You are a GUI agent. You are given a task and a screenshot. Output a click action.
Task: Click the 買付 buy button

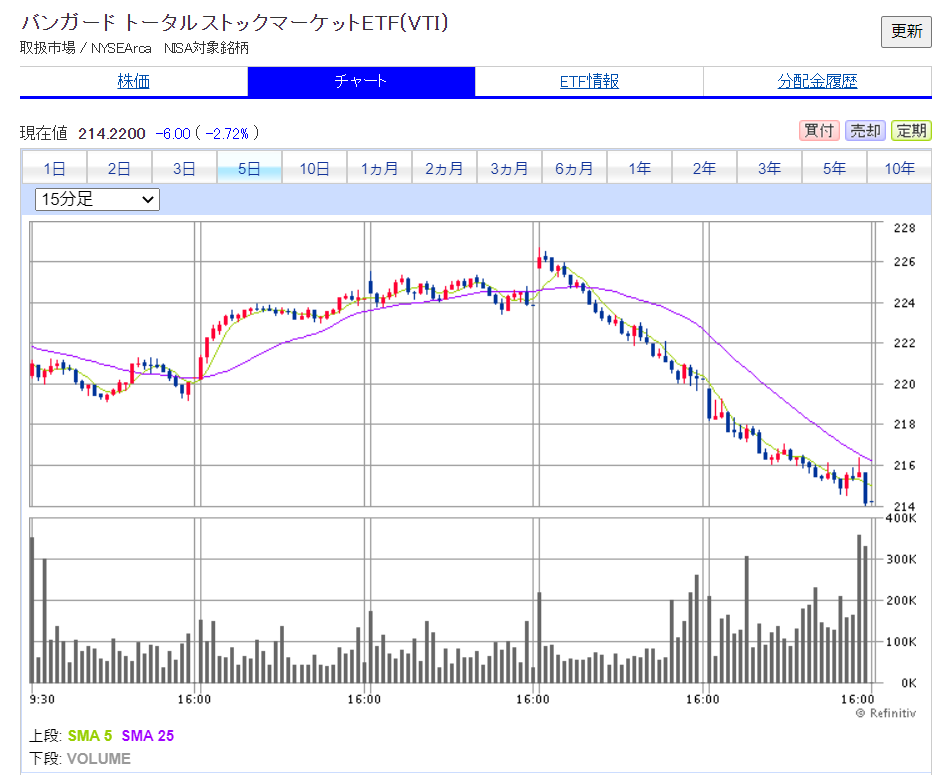coord(819,130)
